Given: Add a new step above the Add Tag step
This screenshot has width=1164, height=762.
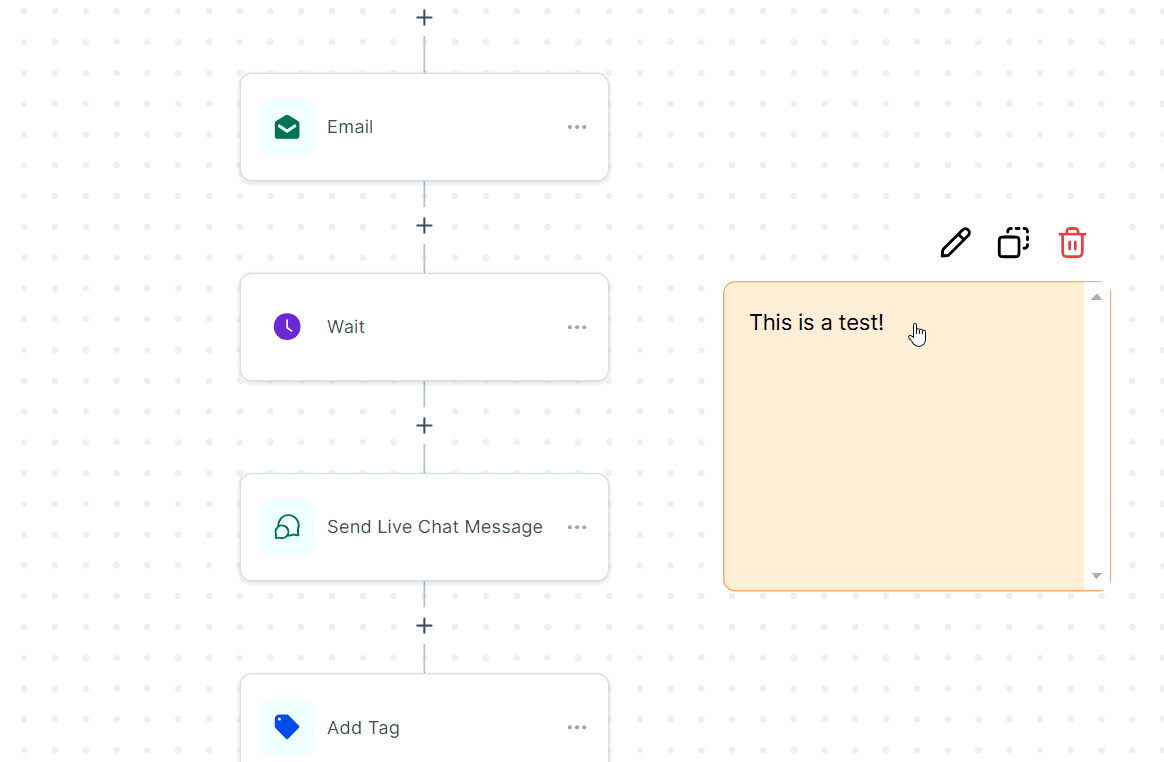Looking at the screenshot, I should (424, 625).
